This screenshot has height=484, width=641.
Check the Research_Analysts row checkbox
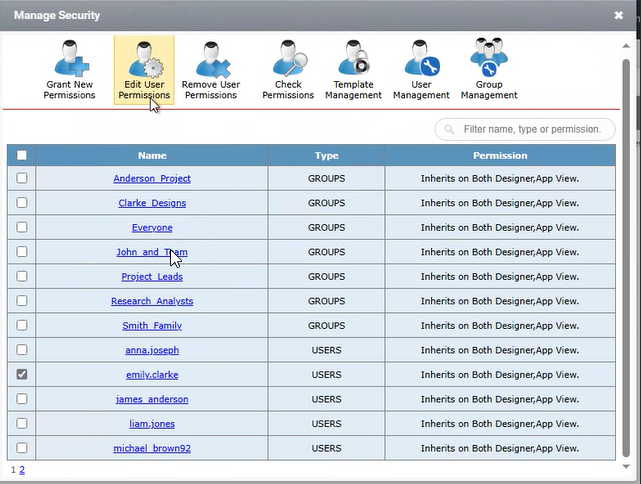coord(22,301)
